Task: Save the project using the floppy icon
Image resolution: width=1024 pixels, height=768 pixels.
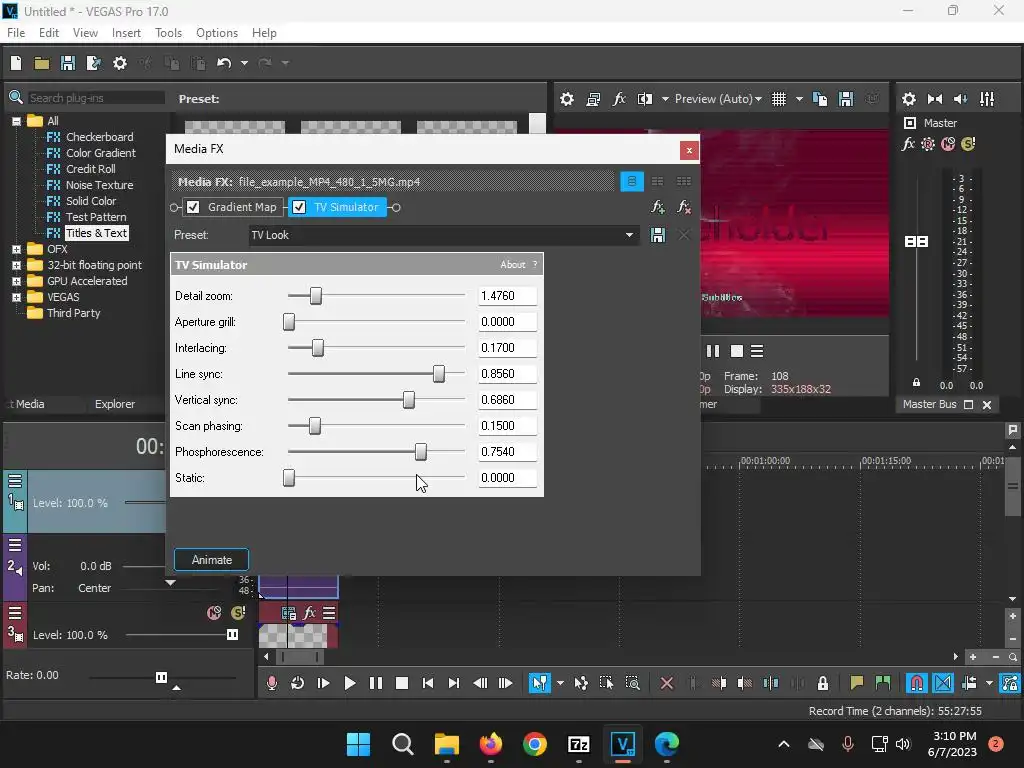Action: 68,63
